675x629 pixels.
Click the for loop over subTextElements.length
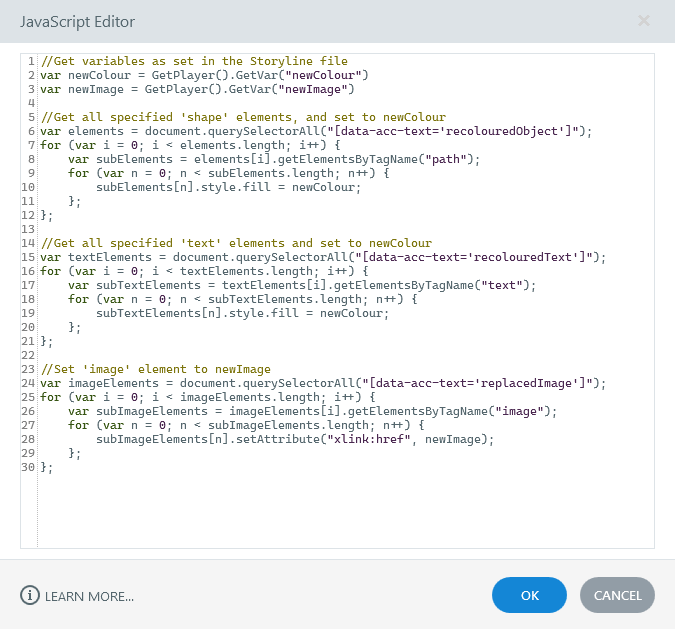tap(243, 299)
